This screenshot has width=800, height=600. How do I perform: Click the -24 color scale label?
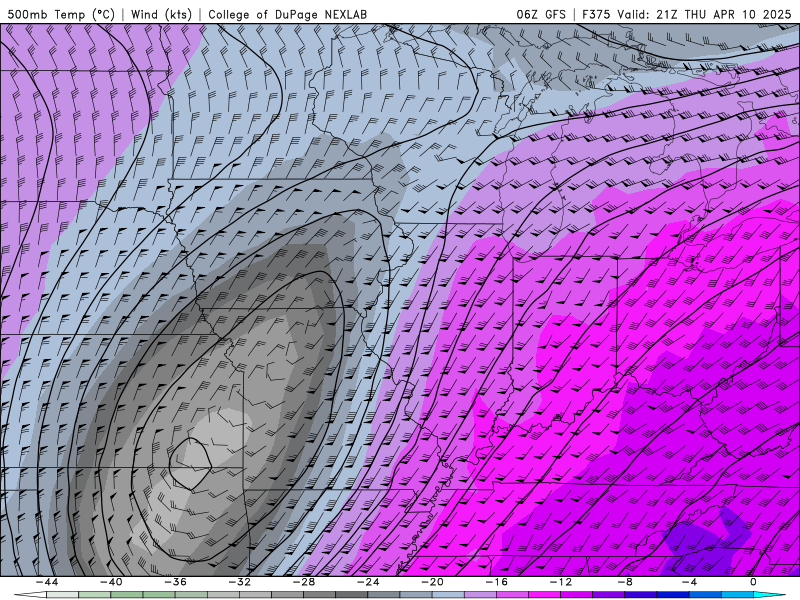pyautogui.click(x=368, y=582)
